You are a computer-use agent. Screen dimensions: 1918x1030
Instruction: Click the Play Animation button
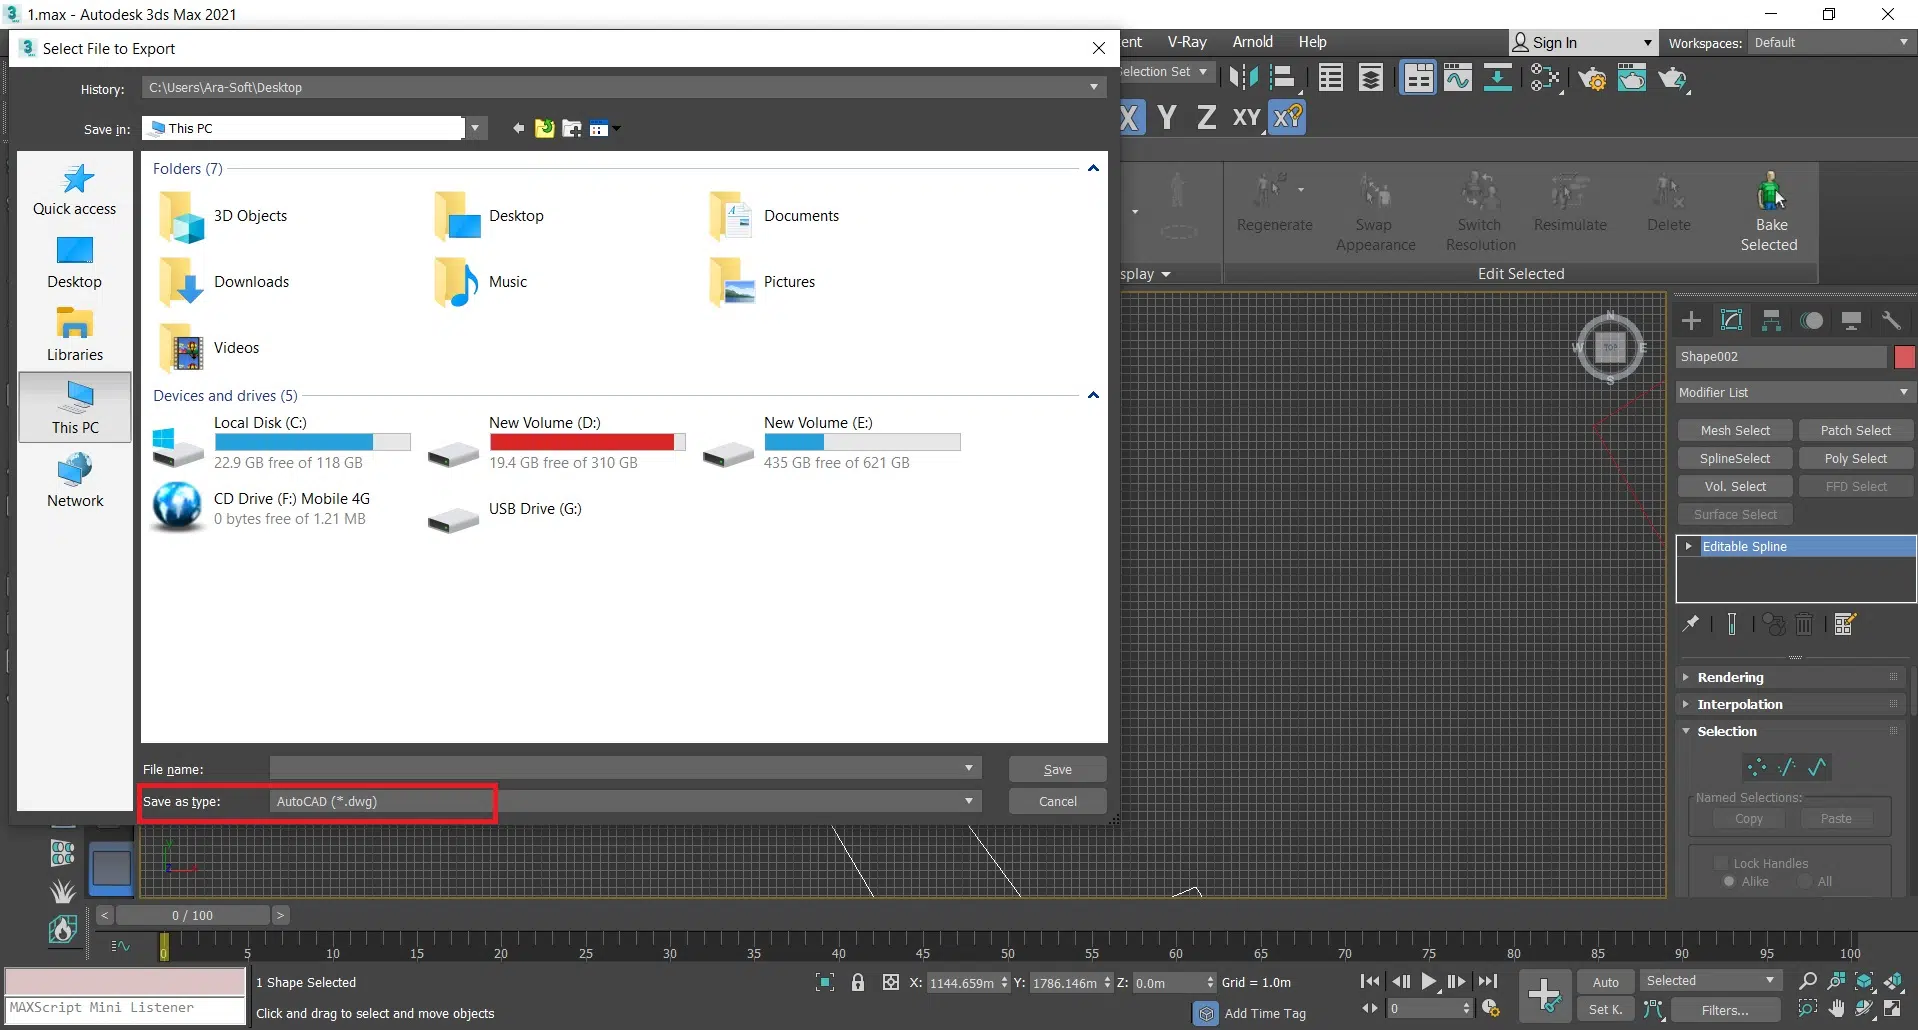point(1429,982)
